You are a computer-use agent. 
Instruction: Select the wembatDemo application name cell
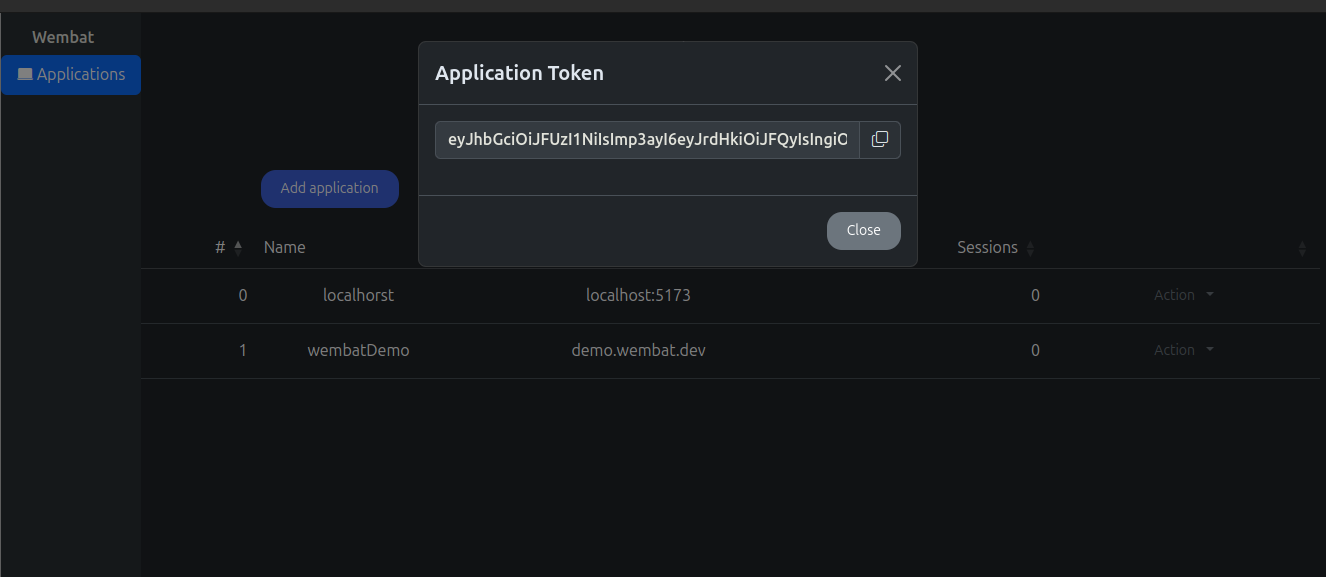[358, 350]
